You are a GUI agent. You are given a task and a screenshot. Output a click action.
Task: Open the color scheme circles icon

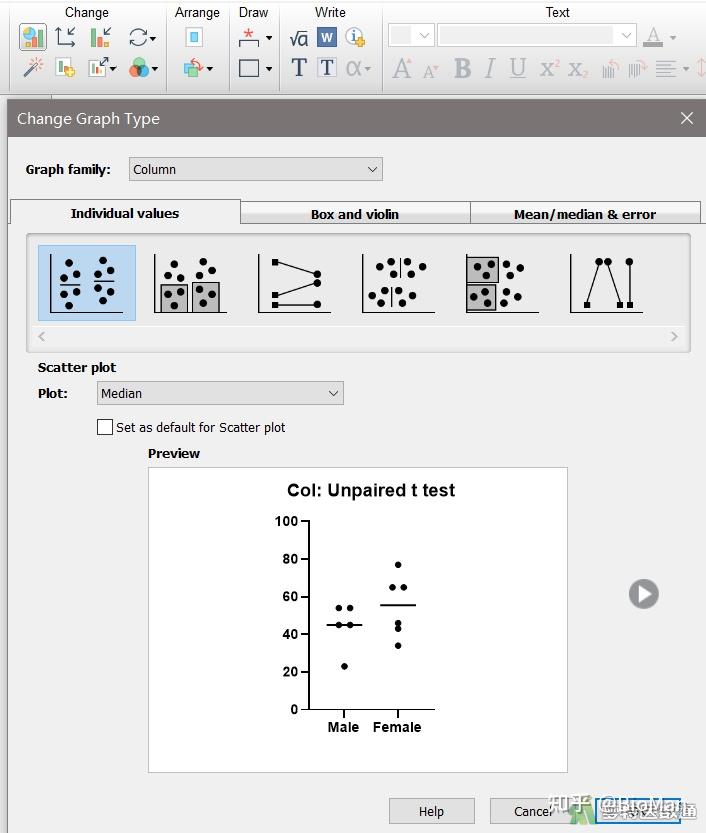click(139, 67)
